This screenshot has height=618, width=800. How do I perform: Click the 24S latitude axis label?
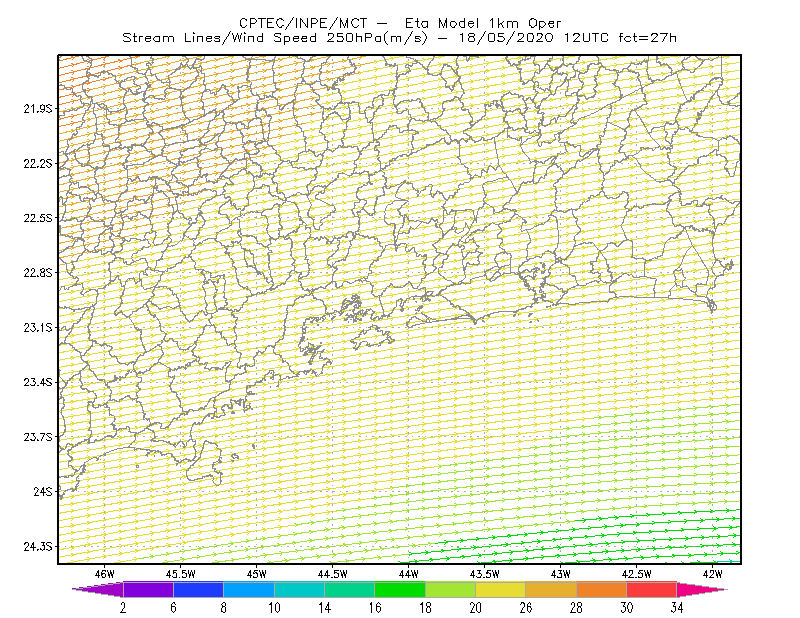[43, 491]
